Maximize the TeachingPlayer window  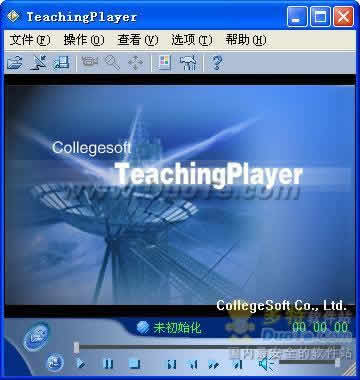point(320,17)
